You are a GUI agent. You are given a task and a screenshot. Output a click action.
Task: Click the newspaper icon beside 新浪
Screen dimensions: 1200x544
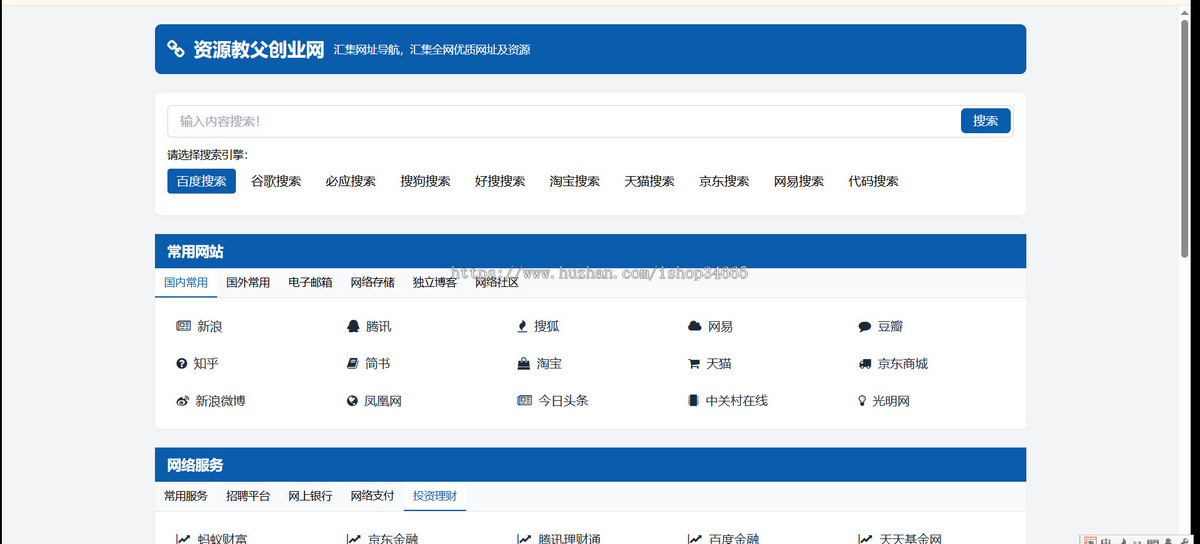click(x=183, y=326)
